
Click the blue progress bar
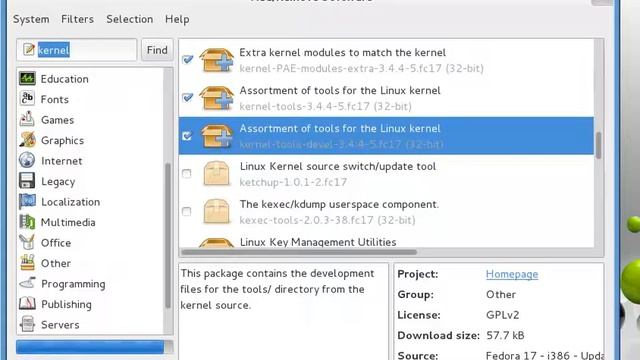90,347
